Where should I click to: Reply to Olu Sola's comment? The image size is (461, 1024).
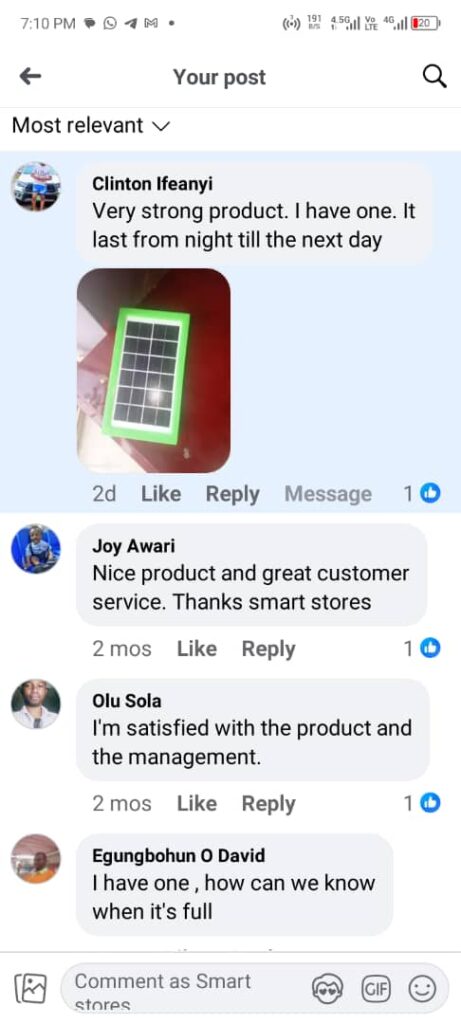click(268, 804)
